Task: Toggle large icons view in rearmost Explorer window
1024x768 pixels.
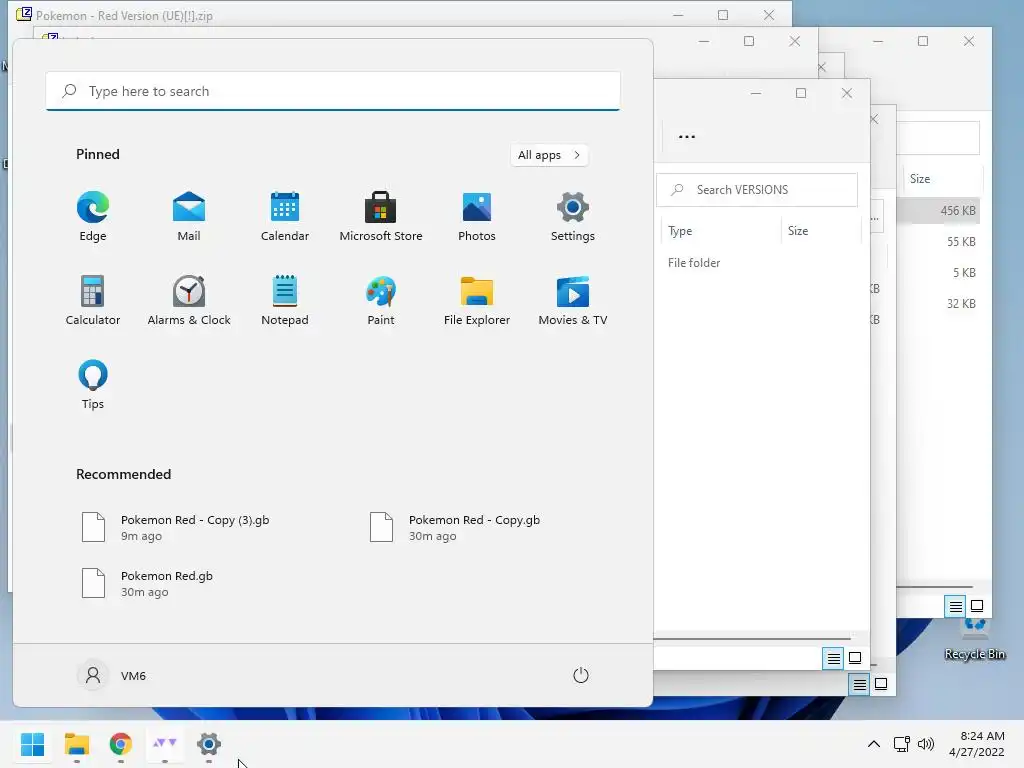Action: pos(977,607)
